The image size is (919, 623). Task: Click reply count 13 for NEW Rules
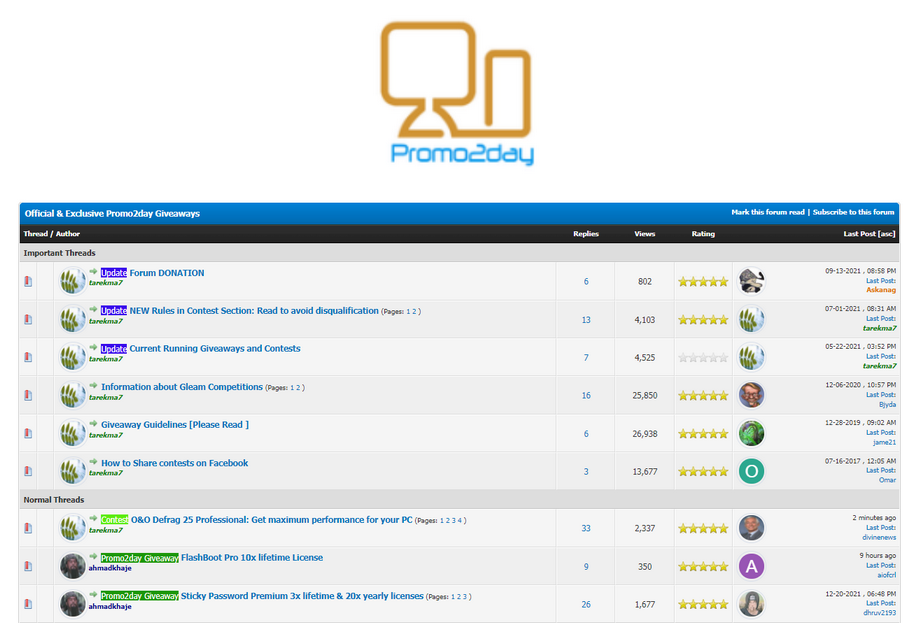[586, 320]
